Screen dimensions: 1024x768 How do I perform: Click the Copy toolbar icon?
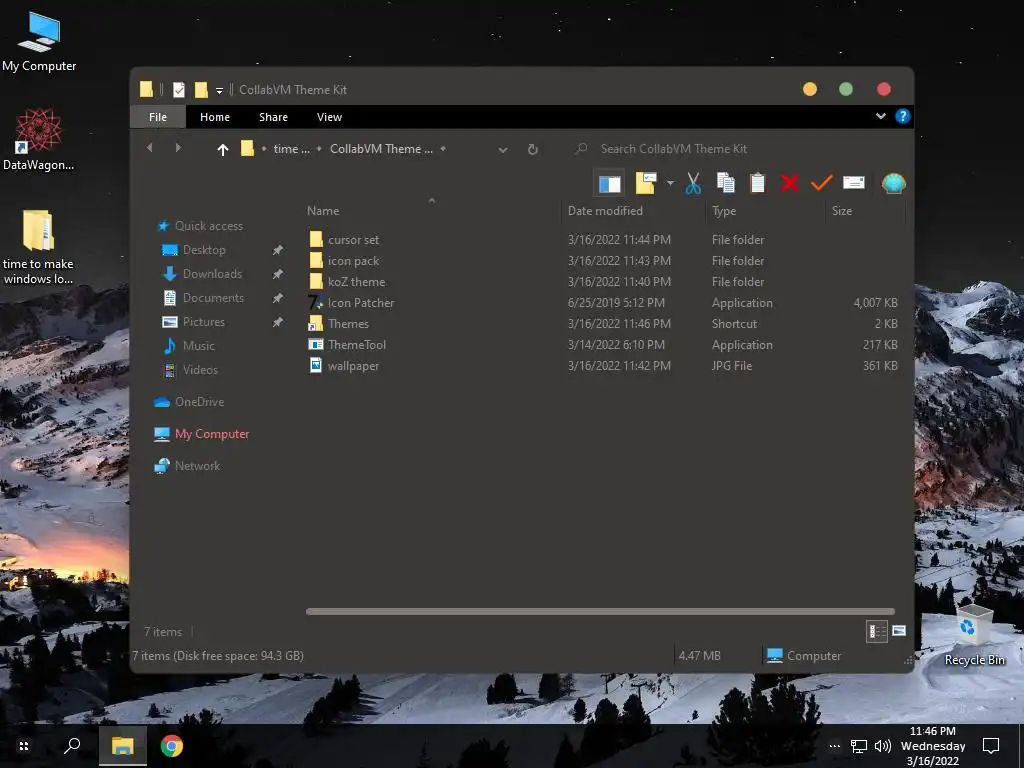726,184
